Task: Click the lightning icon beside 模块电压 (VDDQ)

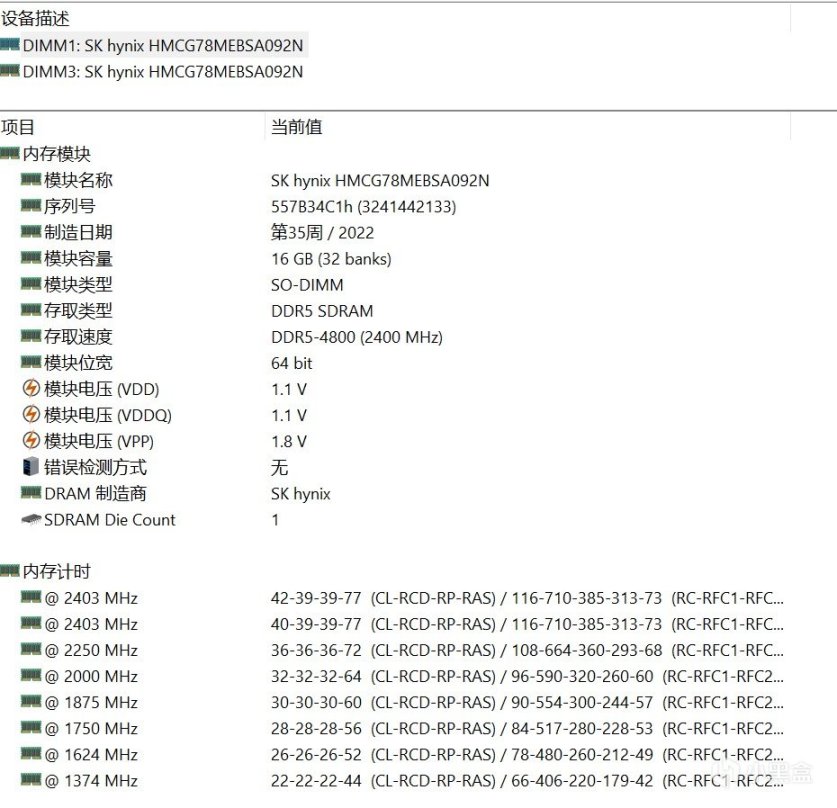Action: click(x=31, y=414)
